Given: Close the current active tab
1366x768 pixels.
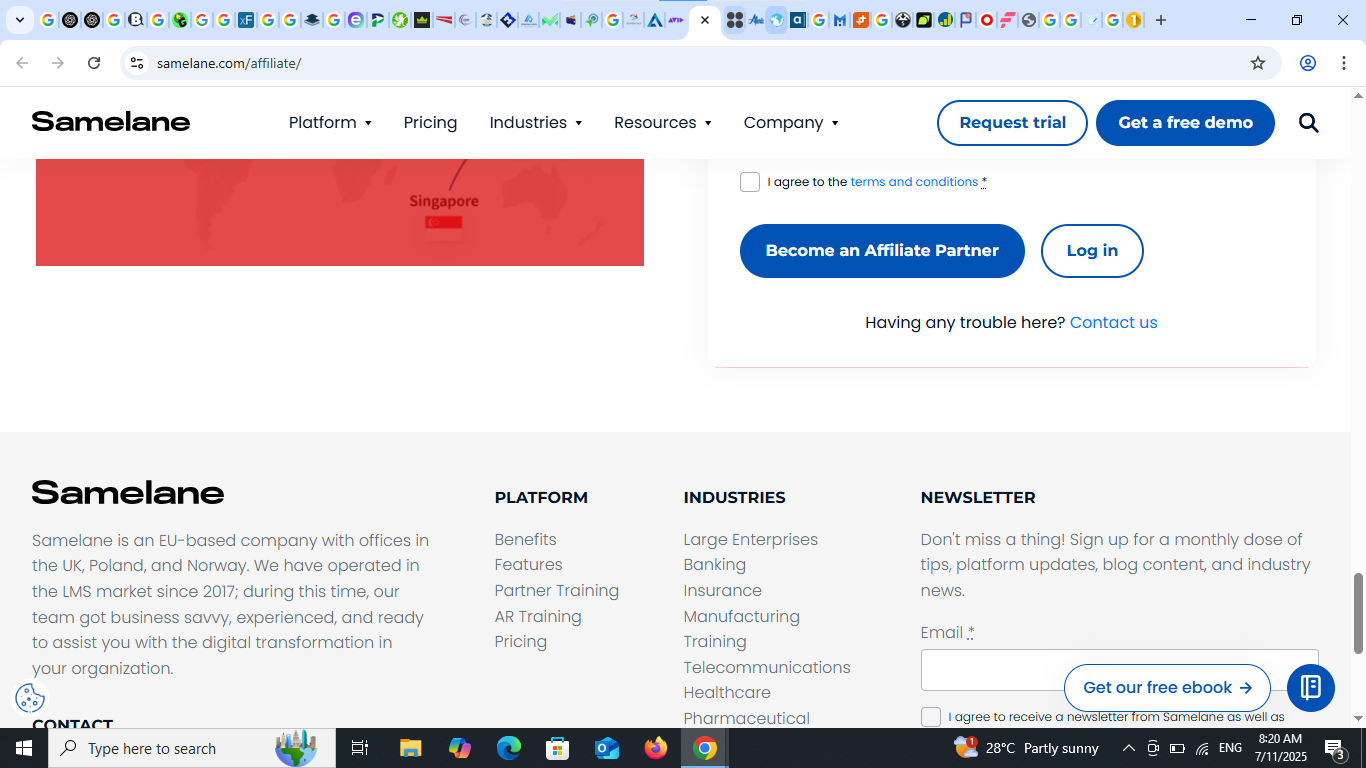Looking at the screenshot, I should (x=705, y=20).
